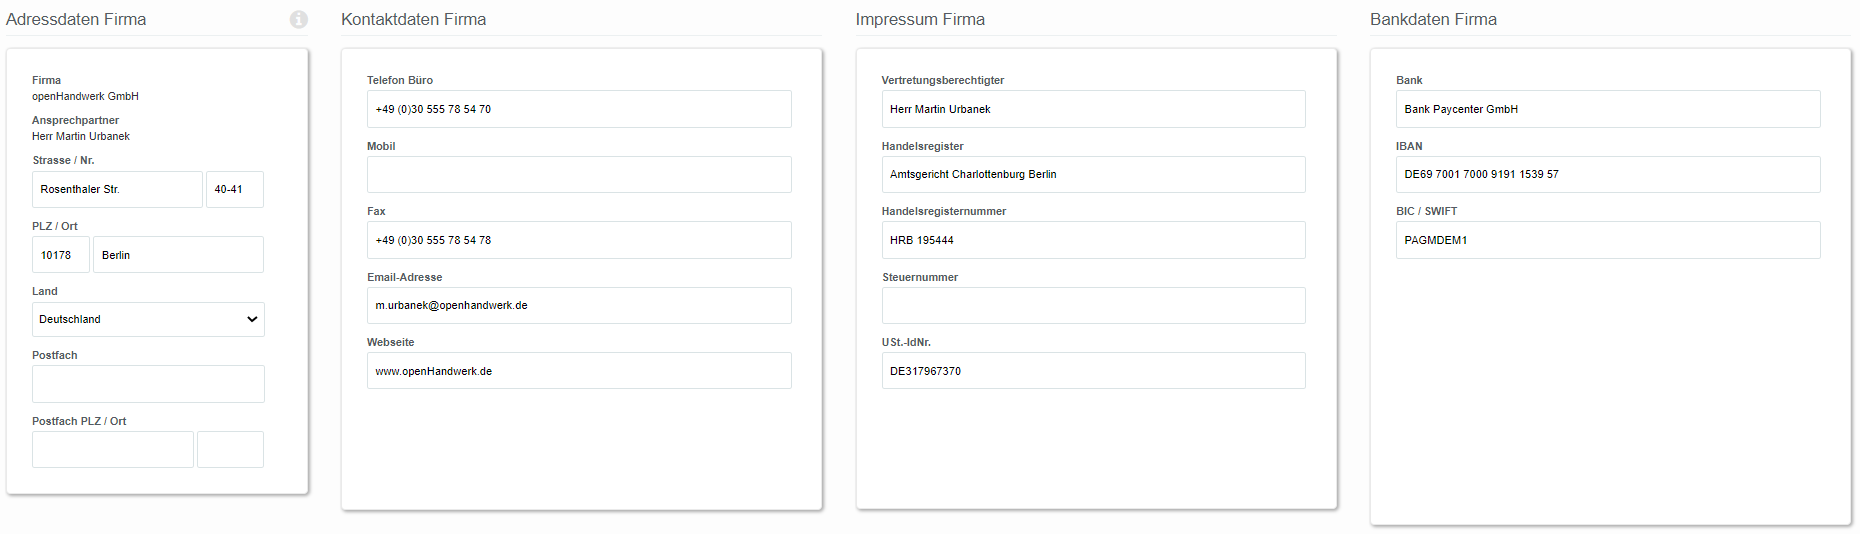
Task: Focus the empty Steuernummer field
Action: (x=1093, y=305)
